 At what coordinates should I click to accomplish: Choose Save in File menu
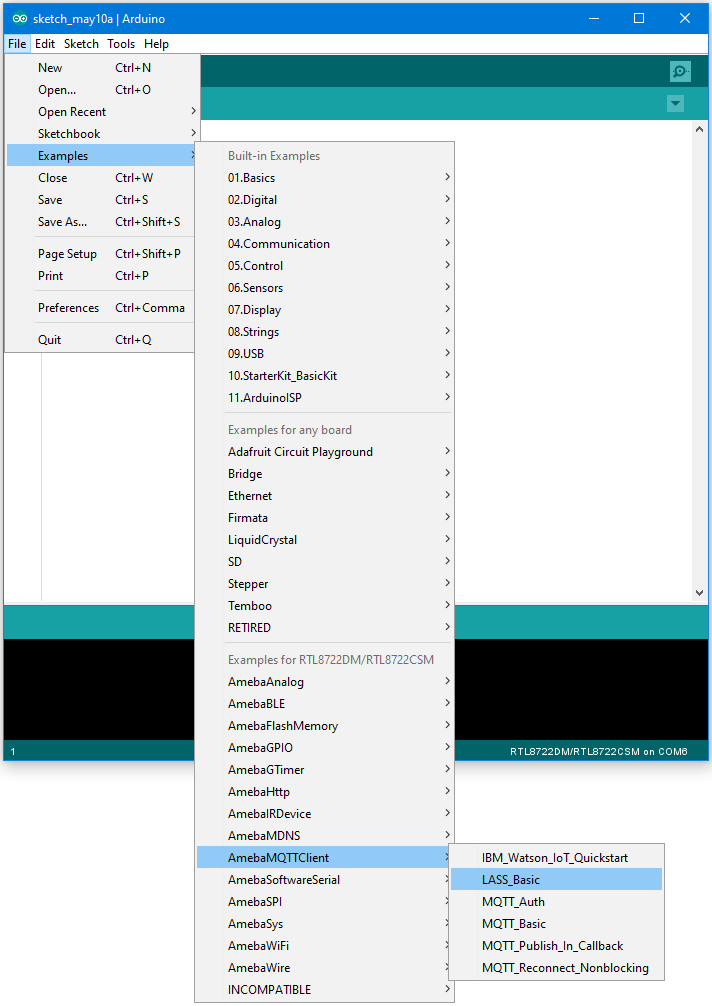tap(101, 200)
